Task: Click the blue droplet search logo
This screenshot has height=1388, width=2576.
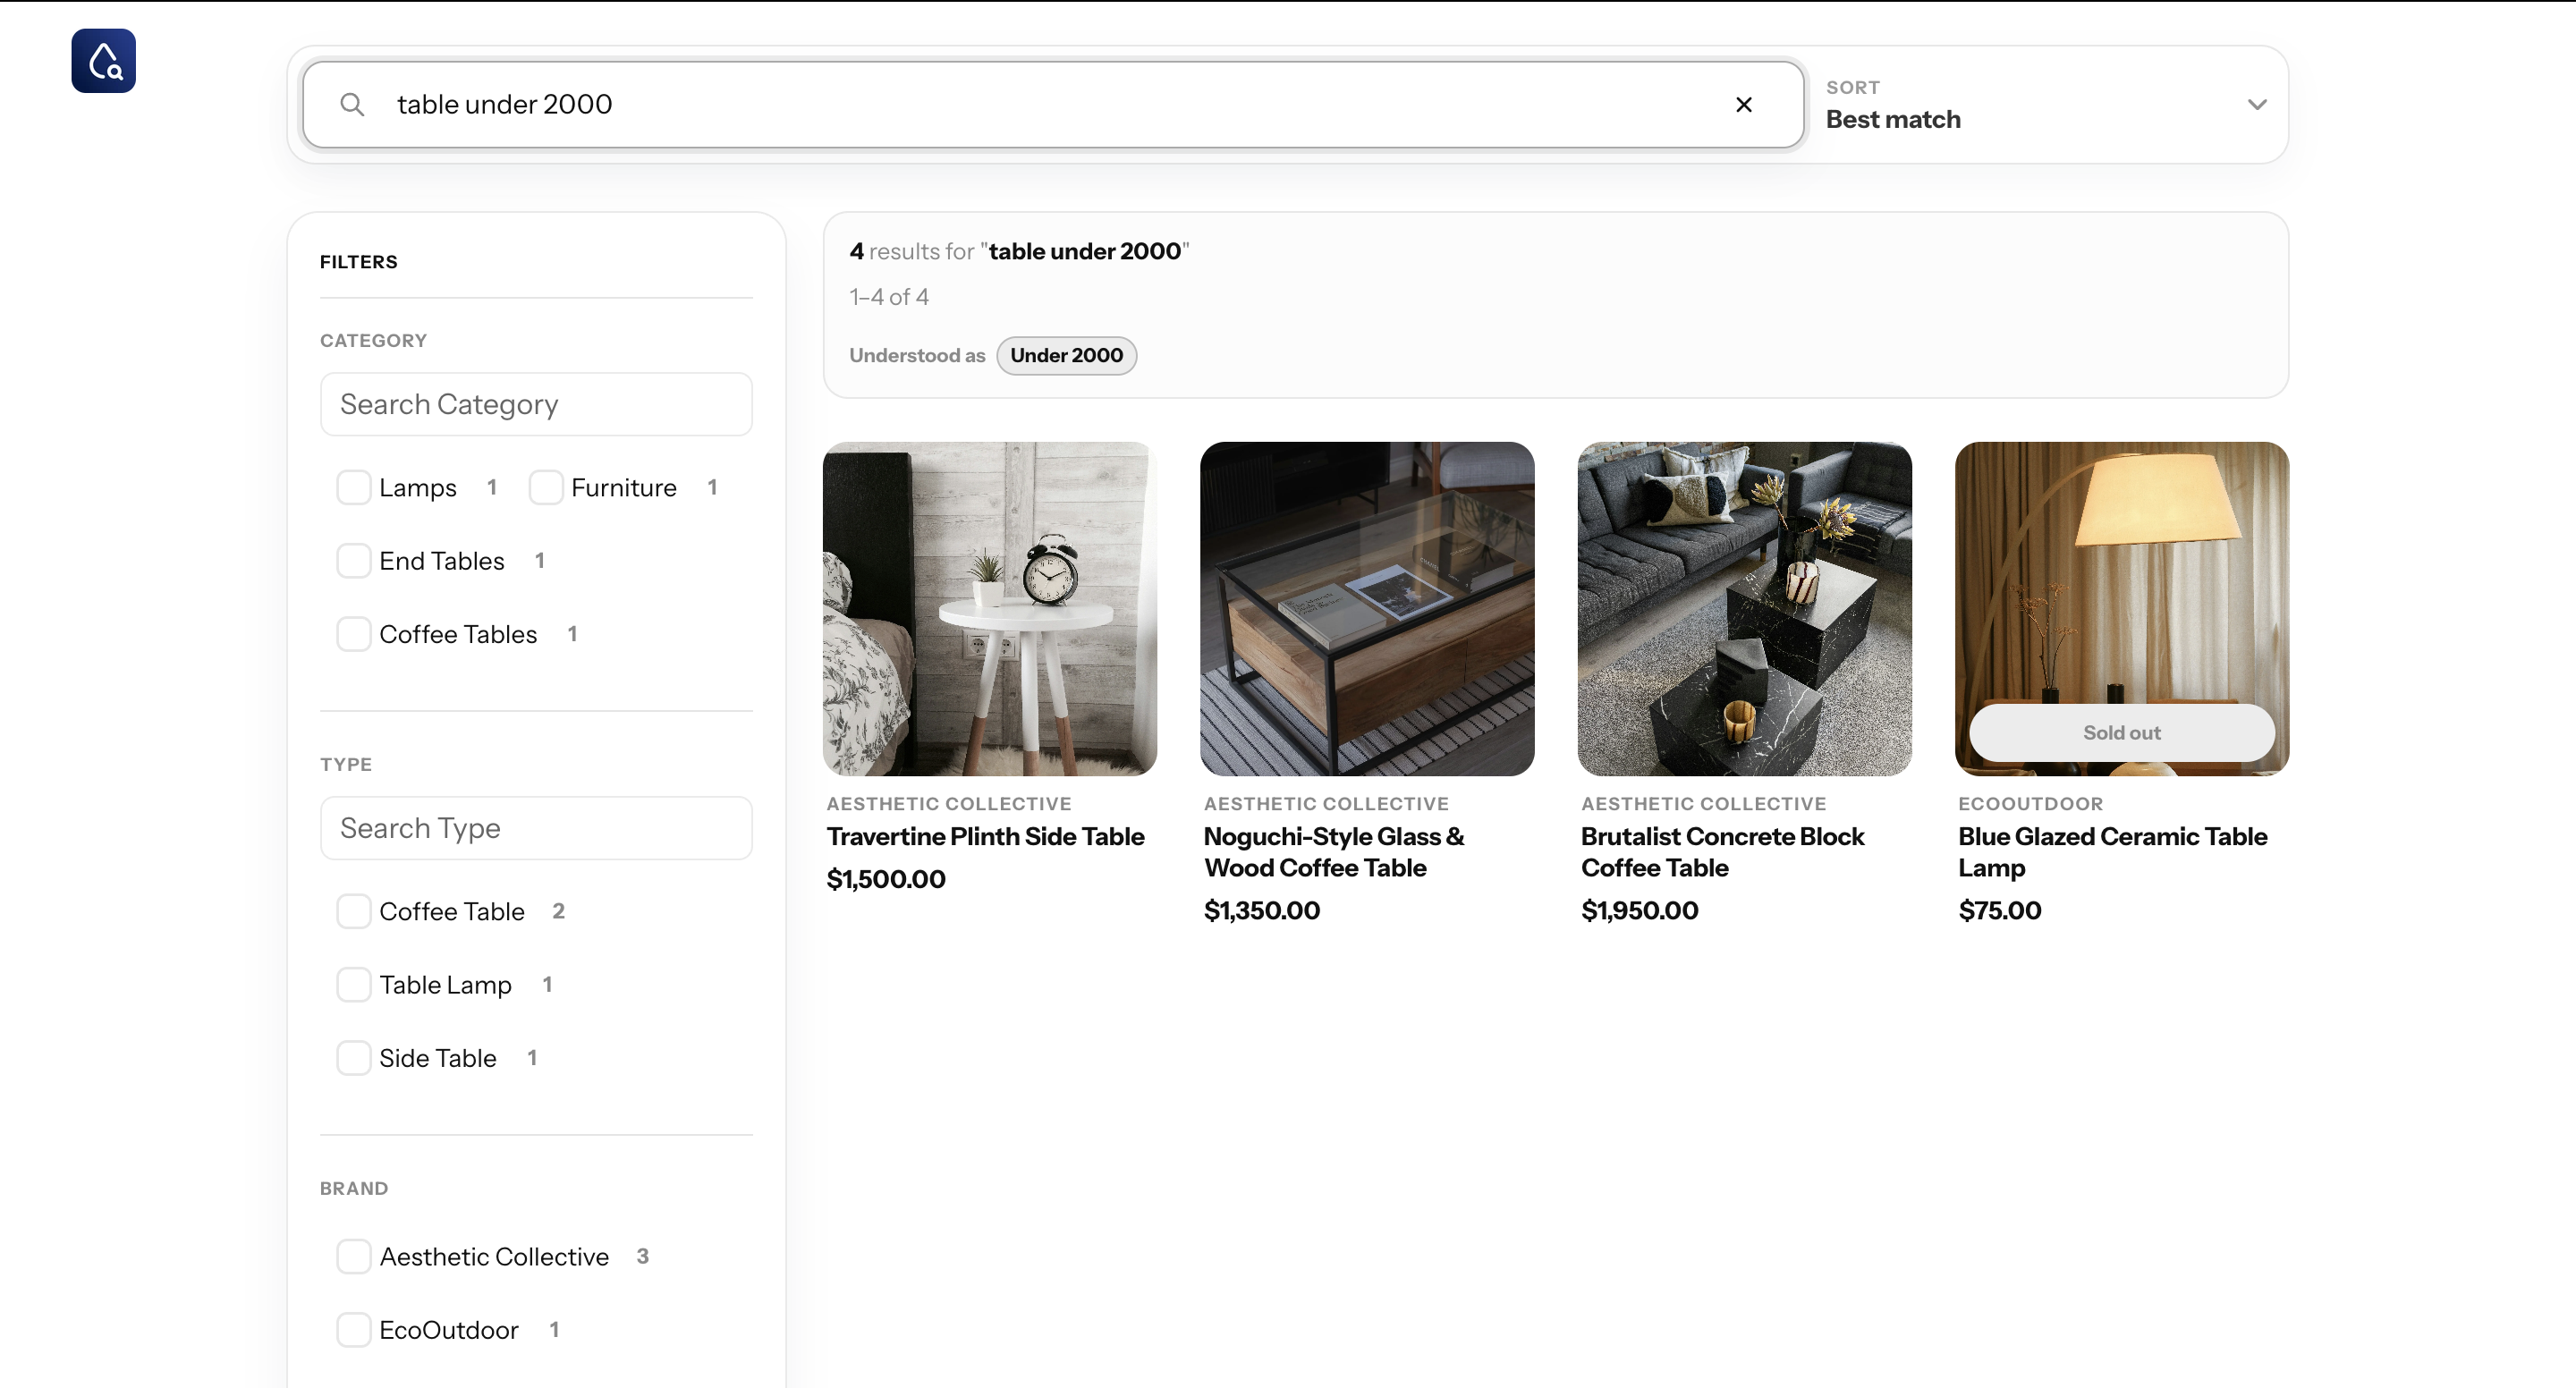Action: (103, 61)
